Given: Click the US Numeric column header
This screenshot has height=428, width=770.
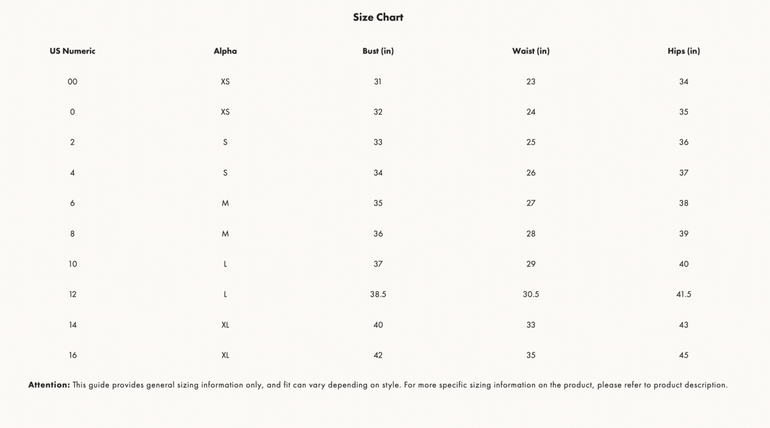Looking at the screenshot, I should tap(72, 51).
